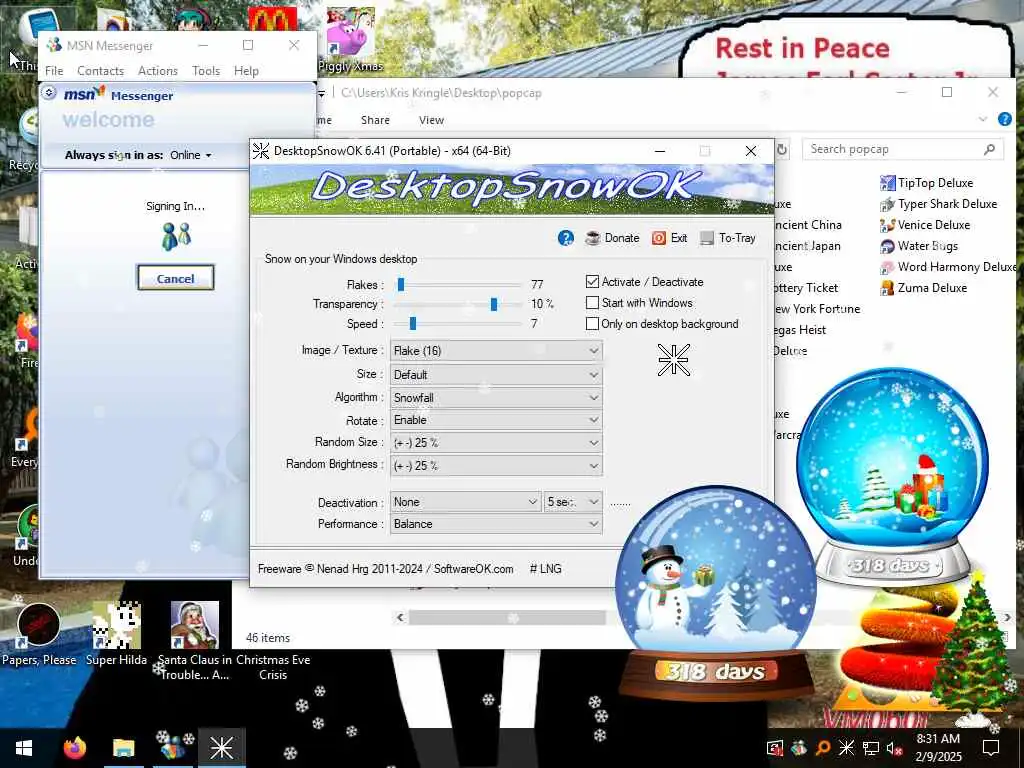Open the Performance dropdown
Image resolution: width=1024 pixels, height=768 pixels.
pos(496,524)
